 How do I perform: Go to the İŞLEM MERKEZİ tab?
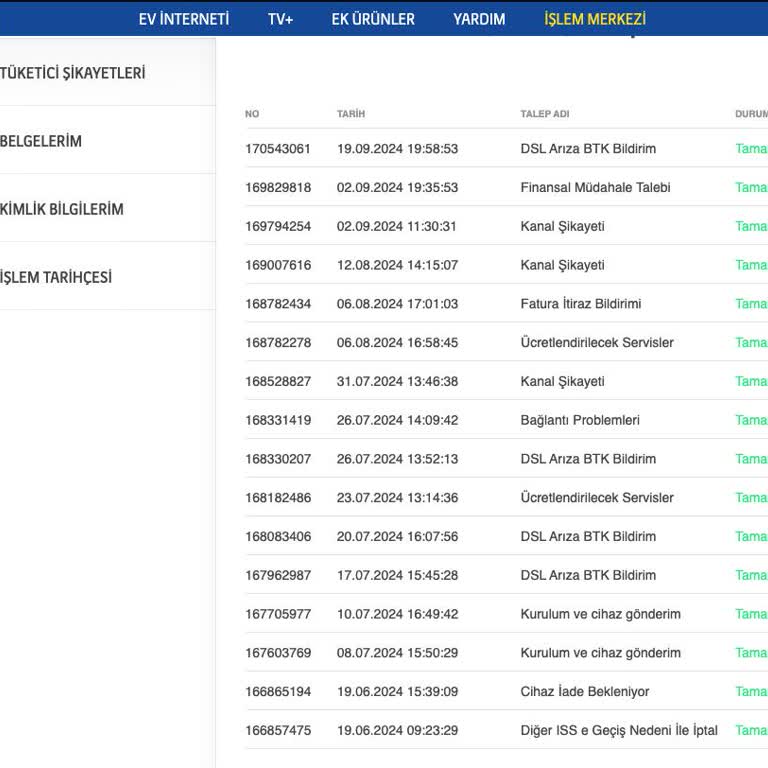tap(594, 19)
